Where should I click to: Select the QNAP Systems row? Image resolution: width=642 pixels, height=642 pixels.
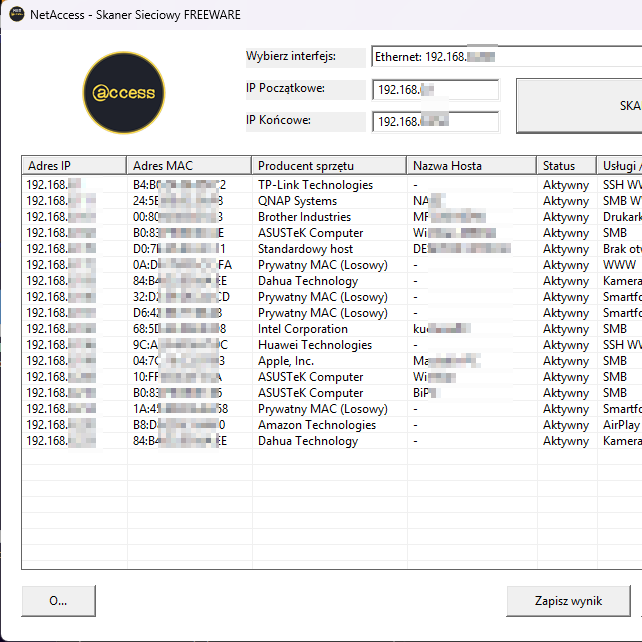332,201
